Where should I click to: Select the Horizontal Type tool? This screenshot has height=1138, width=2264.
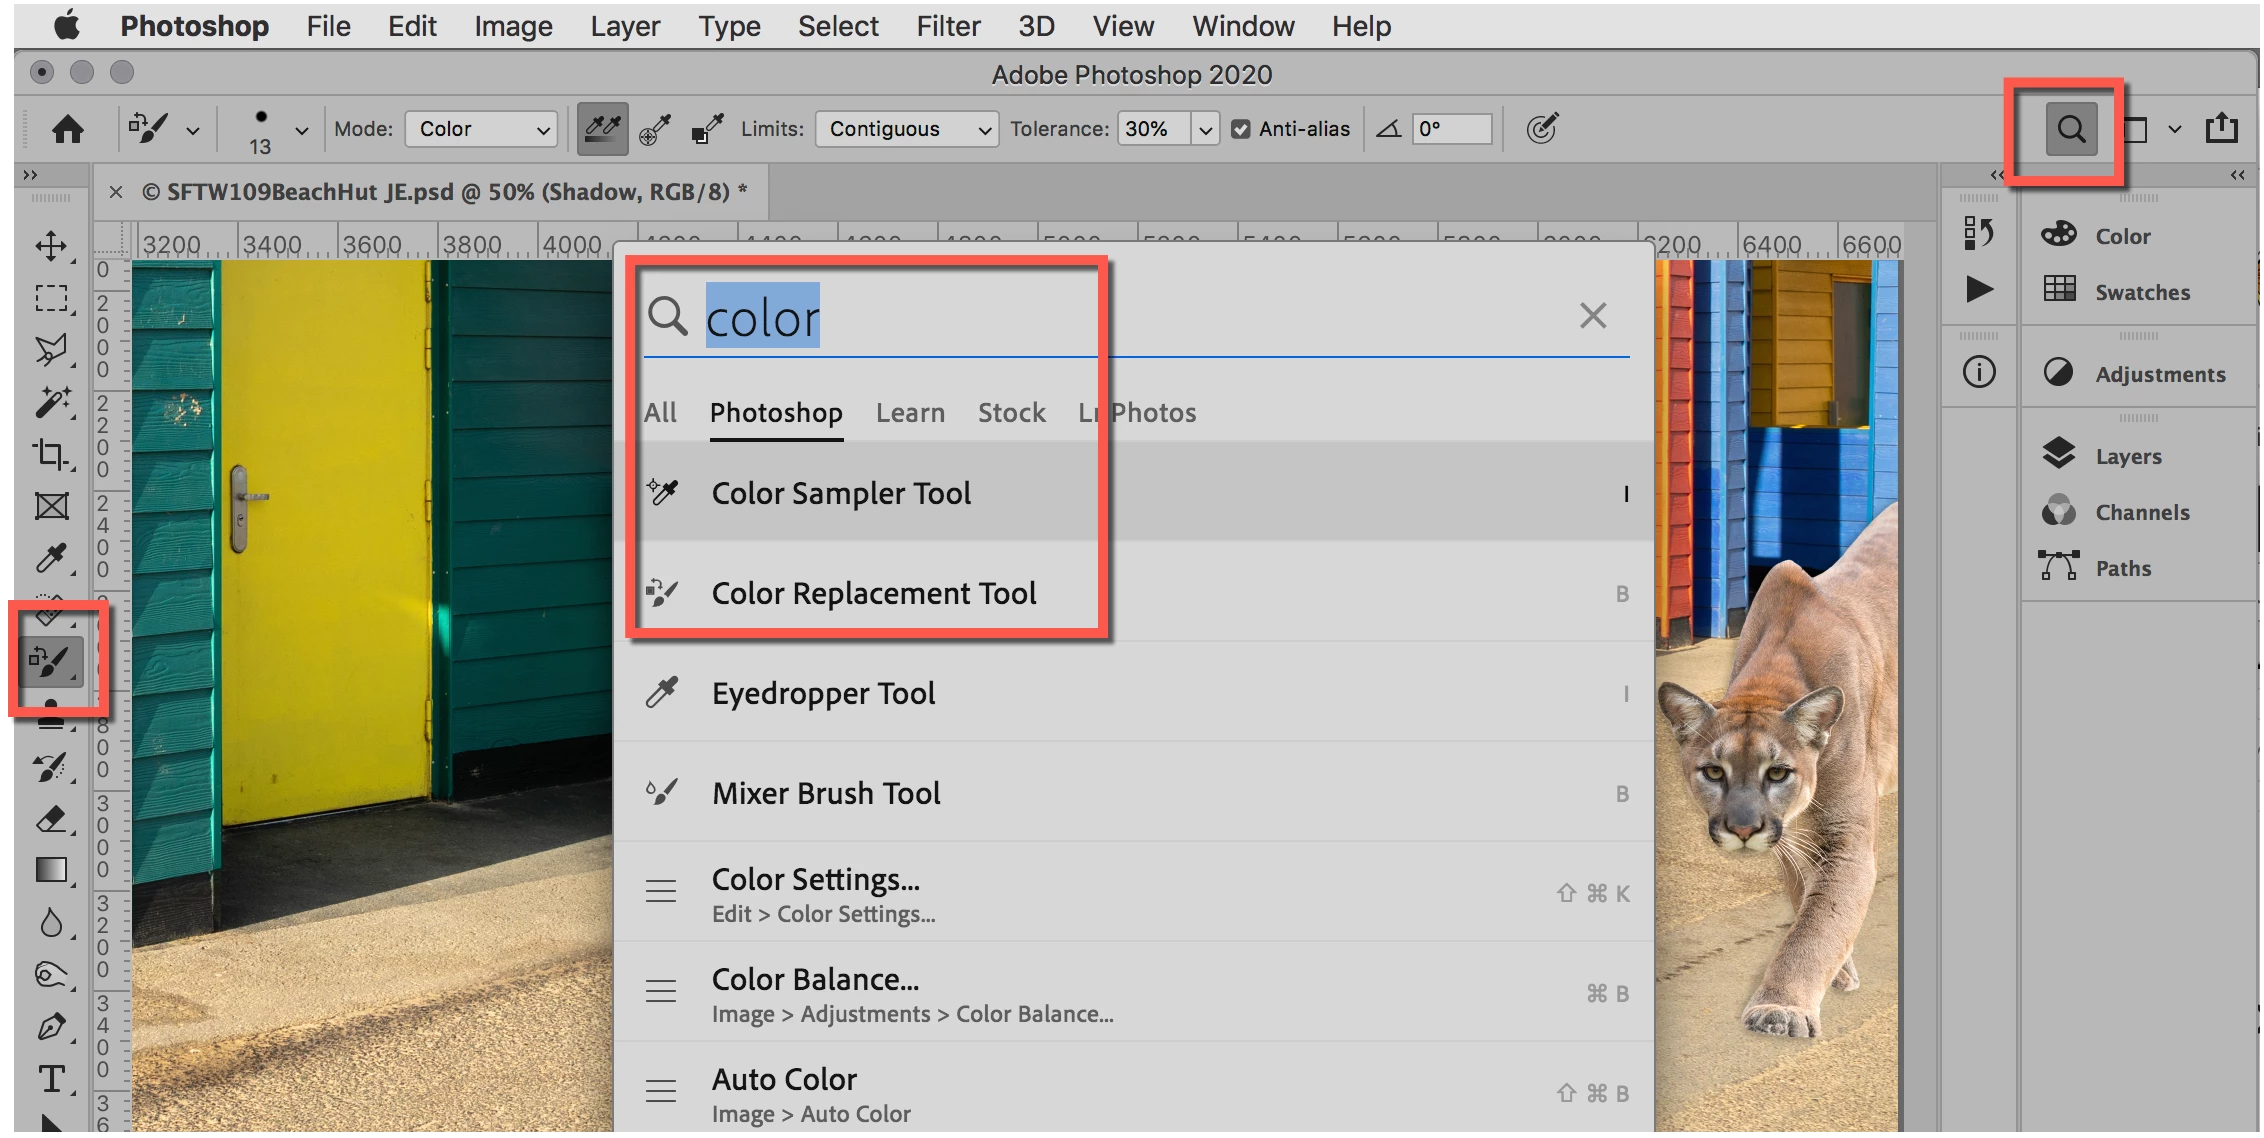(x=51, y=1079)
